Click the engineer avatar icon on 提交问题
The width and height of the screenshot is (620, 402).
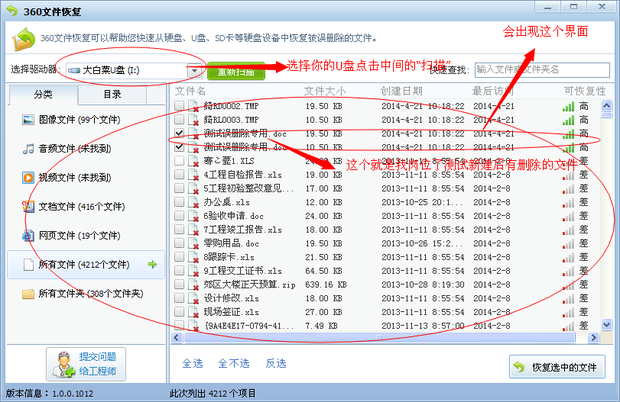coord(64,364)
